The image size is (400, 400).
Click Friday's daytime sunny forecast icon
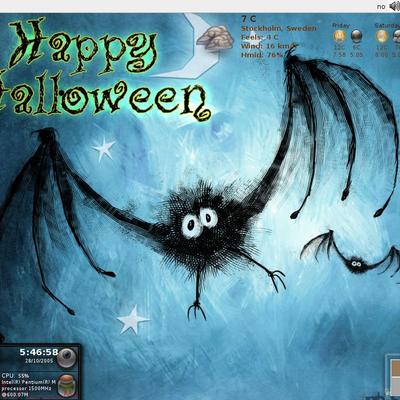[x=339, y=35]
